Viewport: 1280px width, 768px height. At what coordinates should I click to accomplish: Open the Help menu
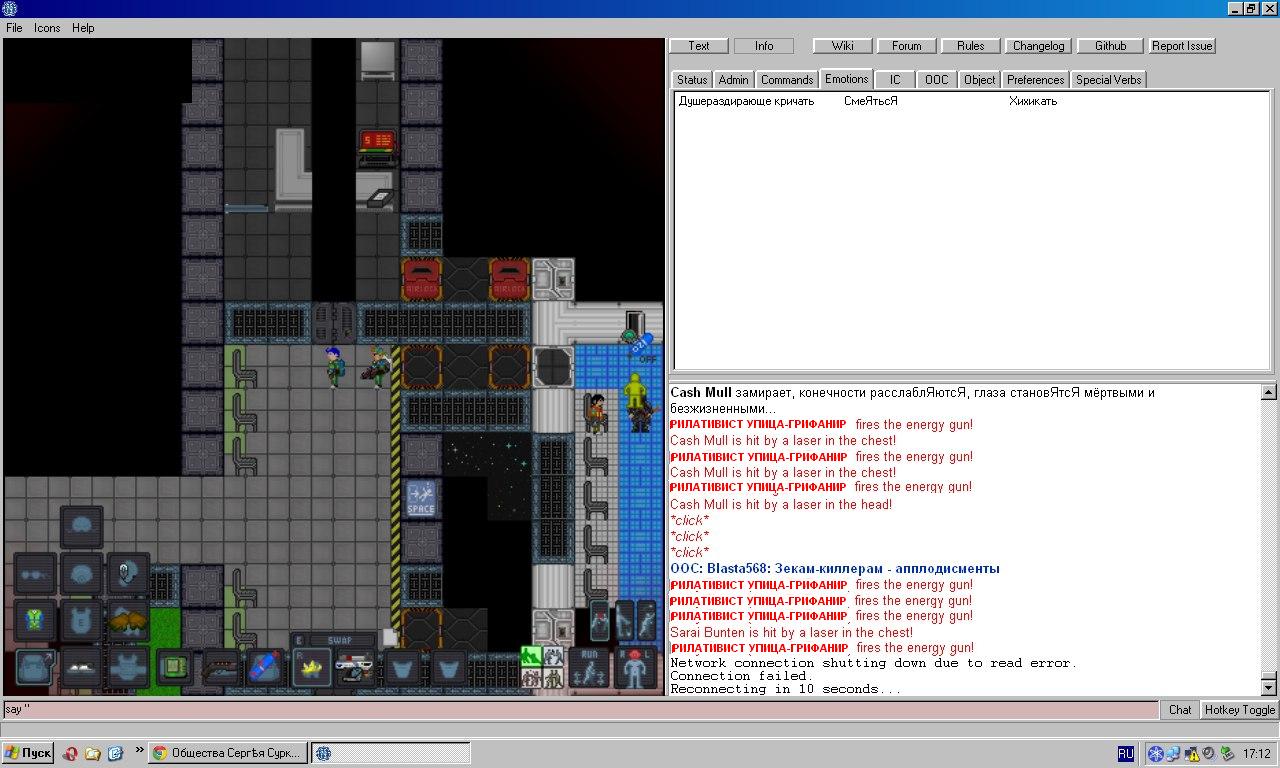(x=83, y=28)
